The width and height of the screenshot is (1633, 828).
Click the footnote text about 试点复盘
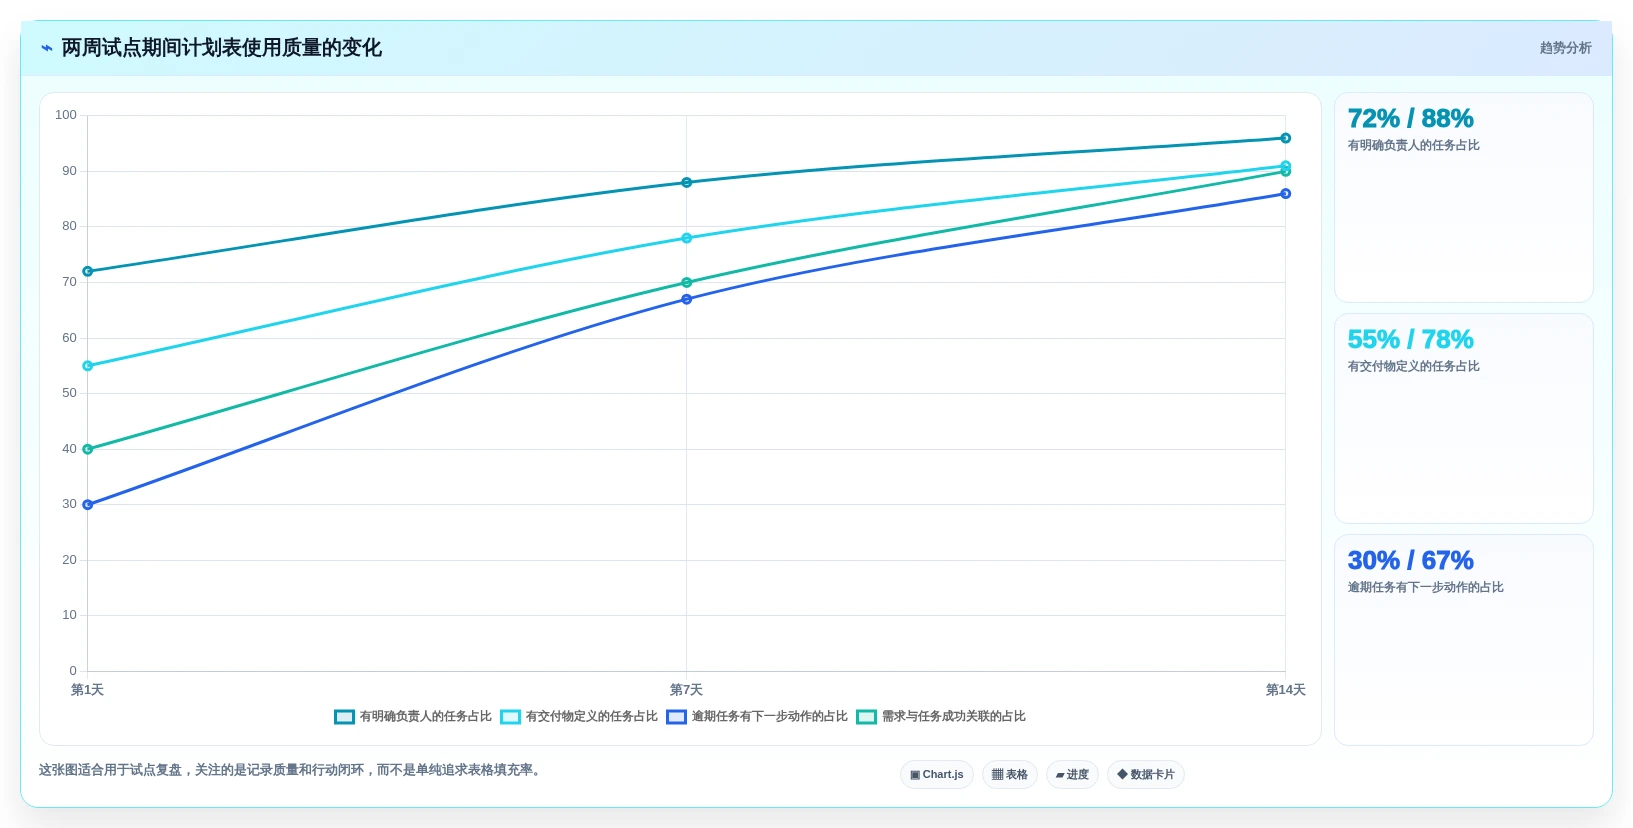(292, 770)
